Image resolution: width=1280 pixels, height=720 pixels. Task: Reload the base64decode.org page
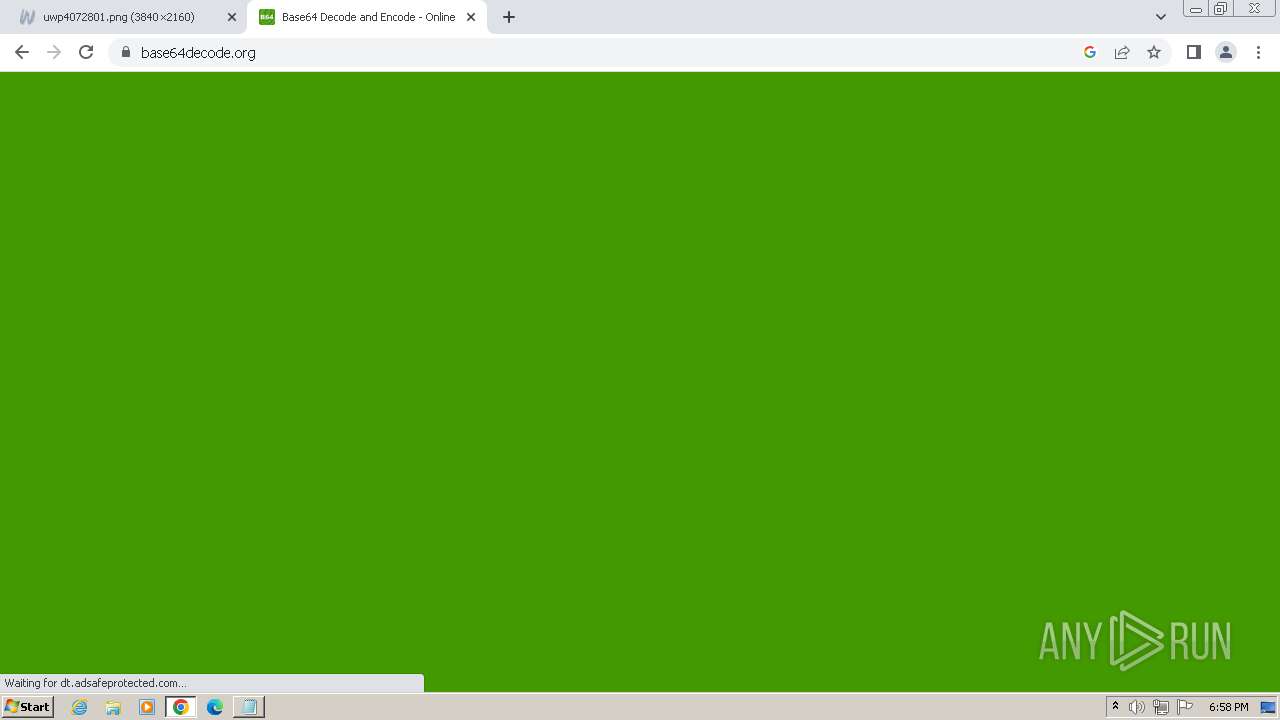[x=86, y=52]
